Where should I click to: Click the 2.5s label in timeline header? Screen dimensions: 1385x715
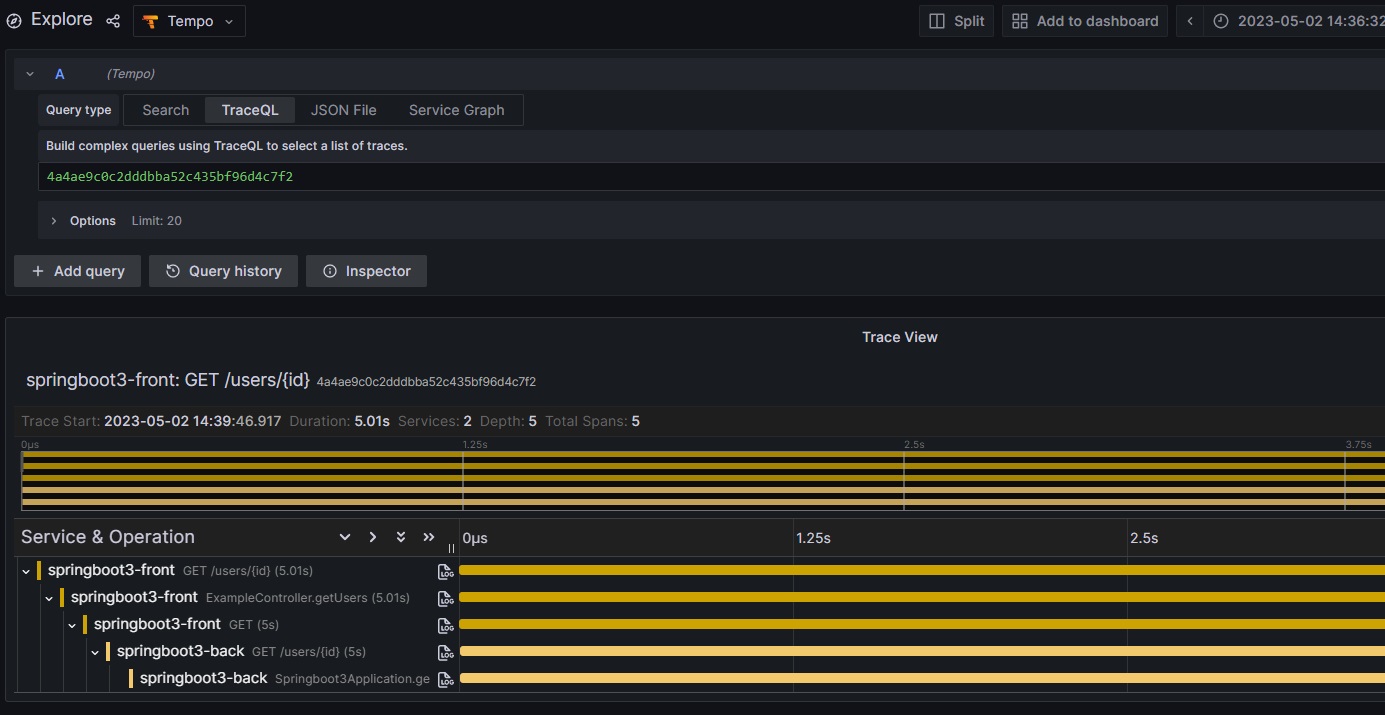(x=1143, y=538)
